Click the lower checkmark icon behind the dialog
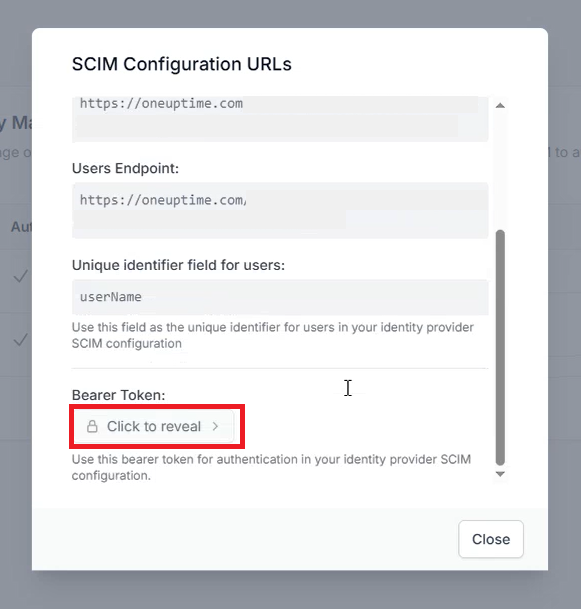Screen dimensions: 581x609 pos(21,340)
